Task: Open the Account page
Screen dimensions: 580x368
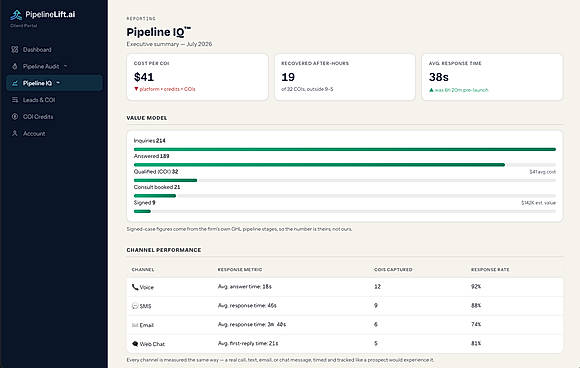Action: pyautogui.click(x=54, y=133)
